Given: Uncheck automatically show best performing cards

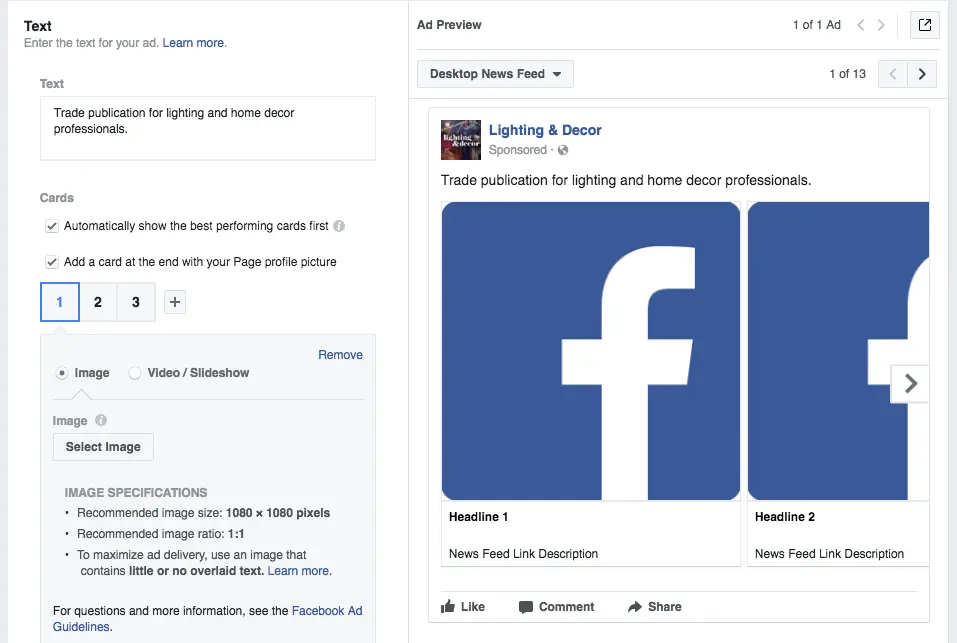Looking at the screenshot, I should pos(52,226).
